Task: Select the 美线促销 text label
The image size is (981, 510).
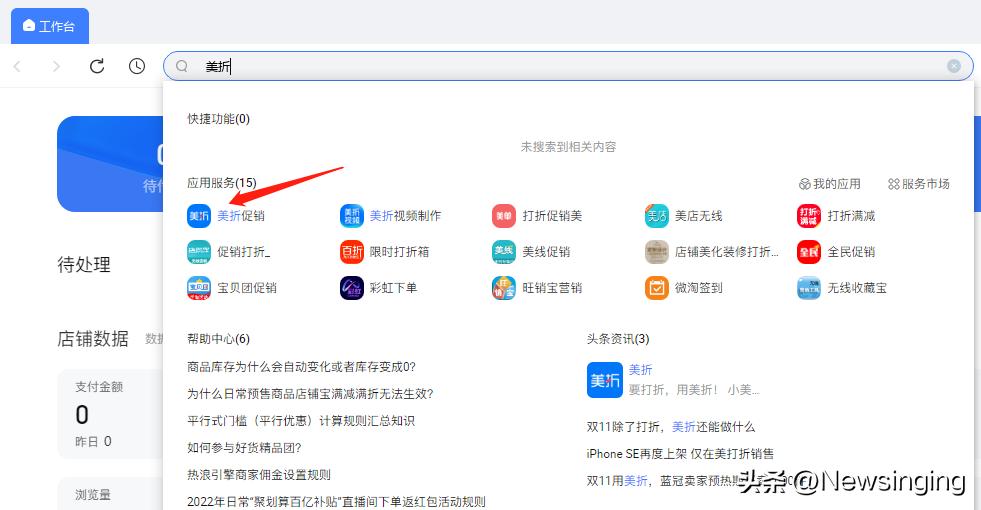Action: pyautogui.click(x=546, y=252)
